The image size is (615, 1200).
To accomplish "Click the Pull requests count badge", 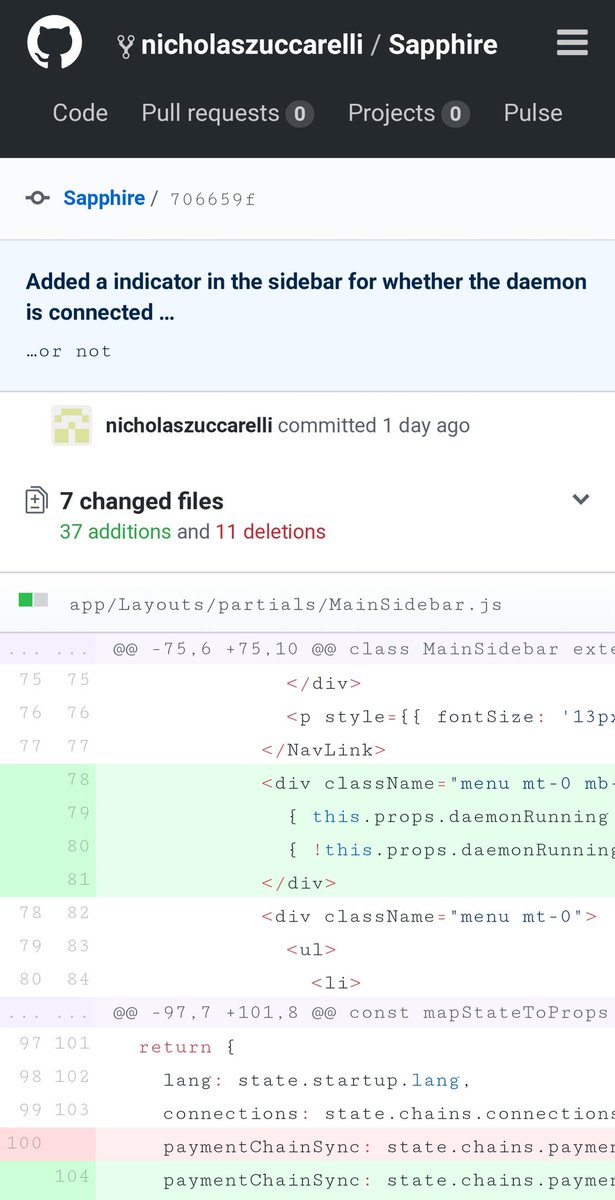I will [299, 114].
